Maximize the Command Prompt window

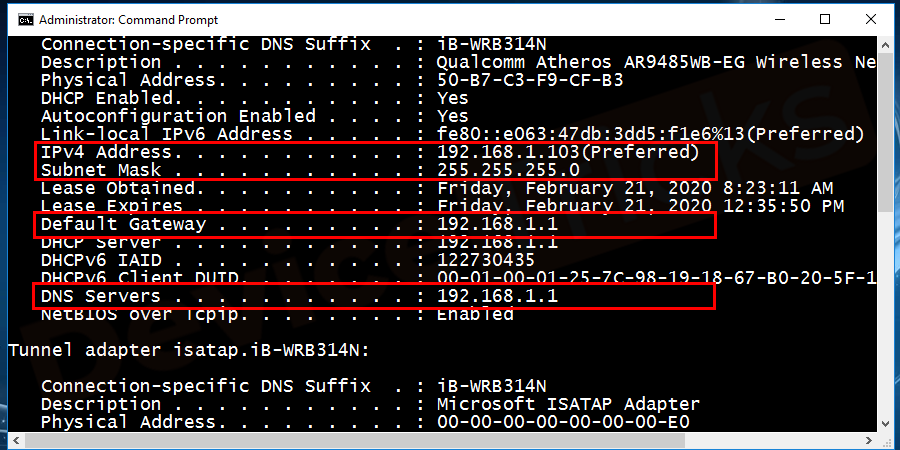(x=825, y=20)
